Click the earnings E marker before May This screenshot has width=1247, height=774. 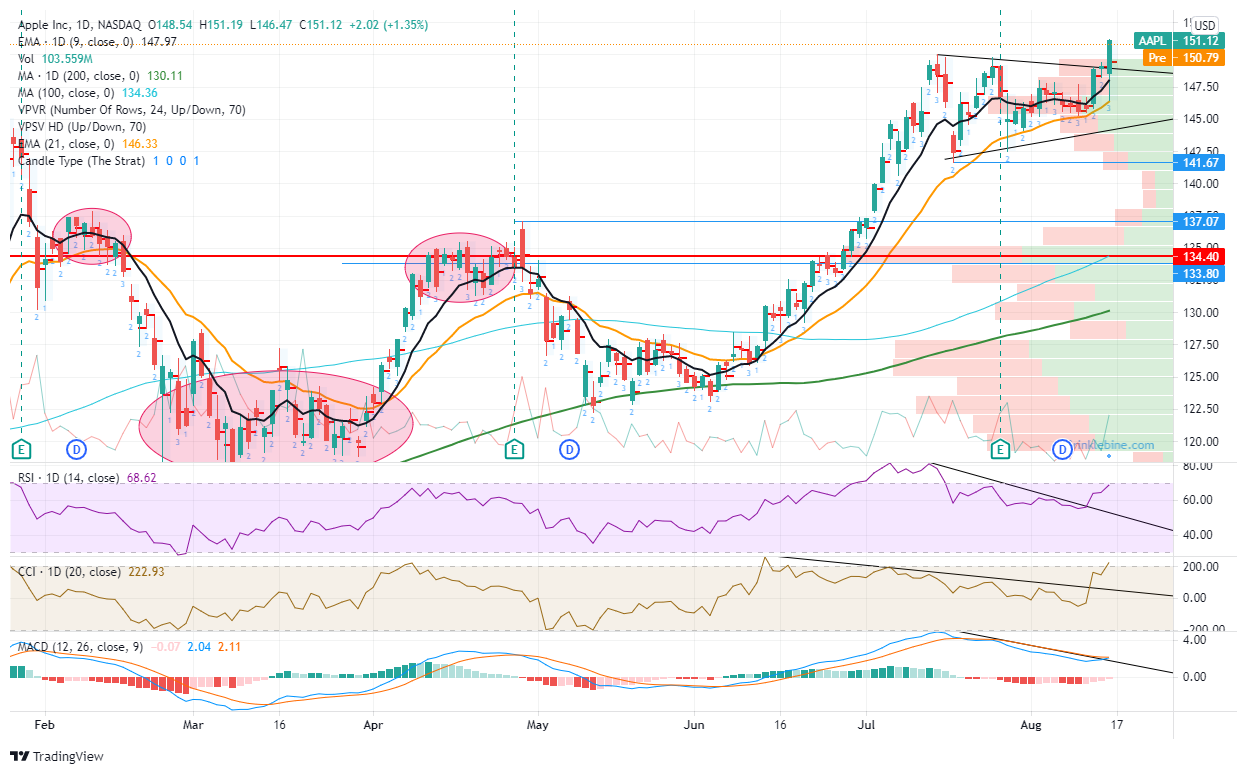pos(514,449)
